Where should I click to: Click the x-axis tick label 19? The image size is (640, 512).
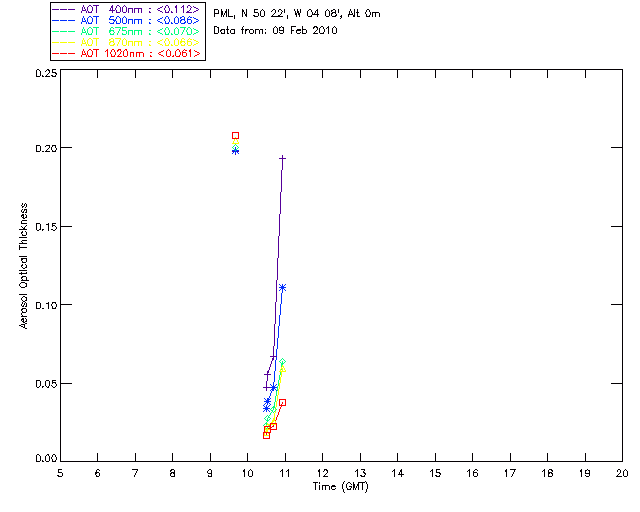(585, 473)
